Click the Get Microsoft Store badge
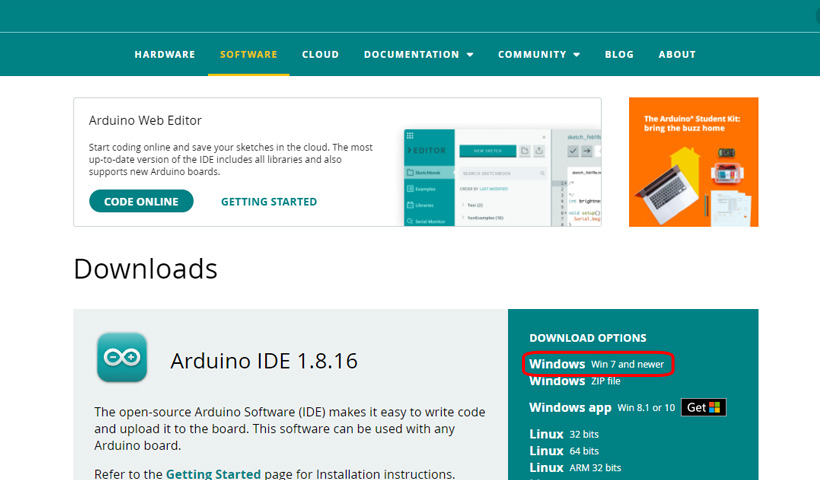Screen dimensions: 820x480 [703, 407]
